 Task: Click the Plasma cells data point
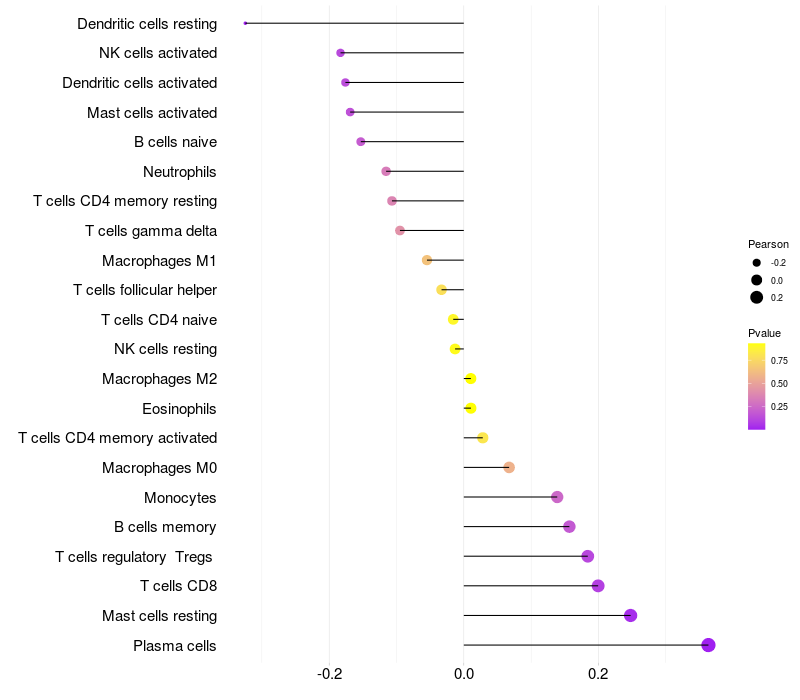(708, 645)
